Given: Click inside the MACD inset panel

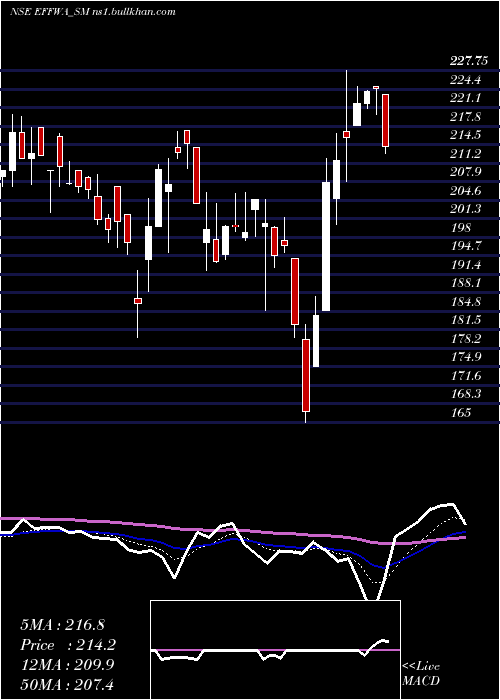Looking at the screenshot, I should pos(275,650).
